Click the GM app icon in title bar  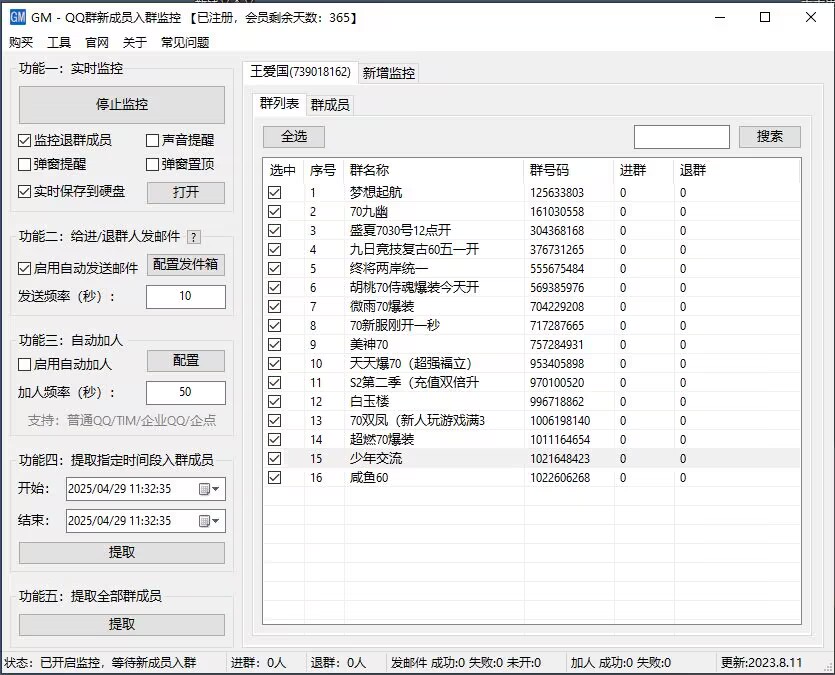click(x=17, y=17)
